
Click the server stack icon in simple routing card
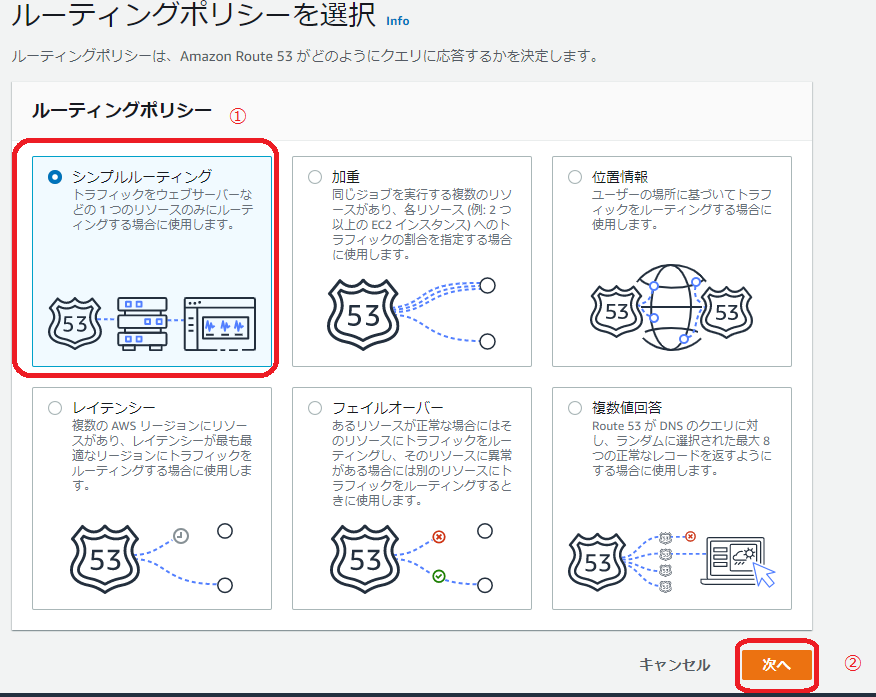pyautogui.click(x=142, y=324)
